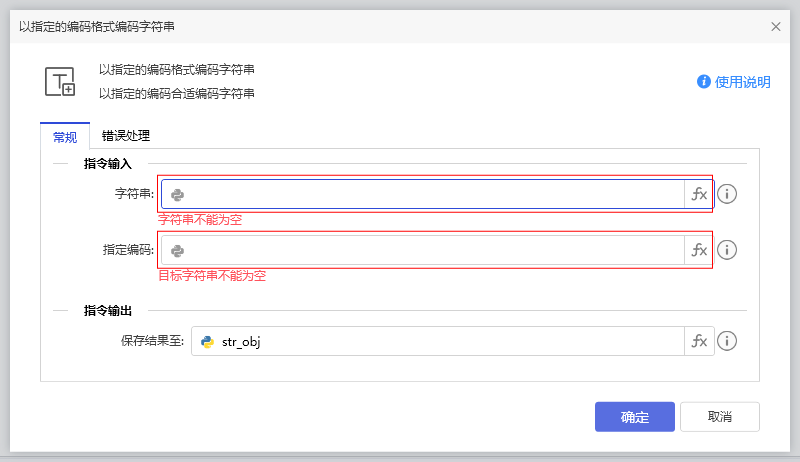This screenshot has width=800, height=462.
Task: Show info tooltip for 字符串 input
Action: pyautogui.click(x=727, y=194)
